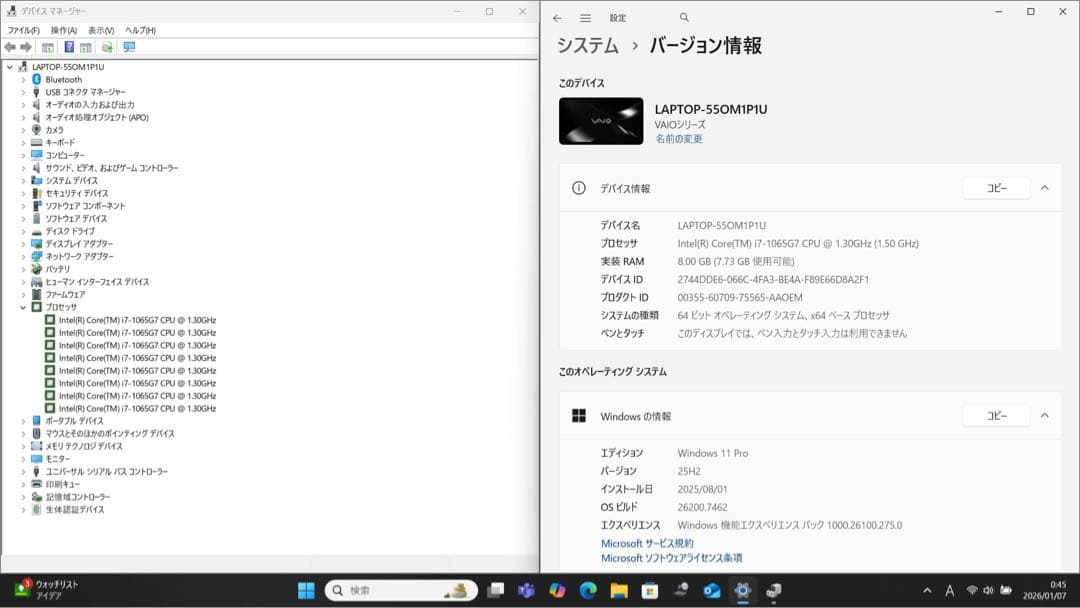Click the Back arrow in Settings window

(557, 17)
